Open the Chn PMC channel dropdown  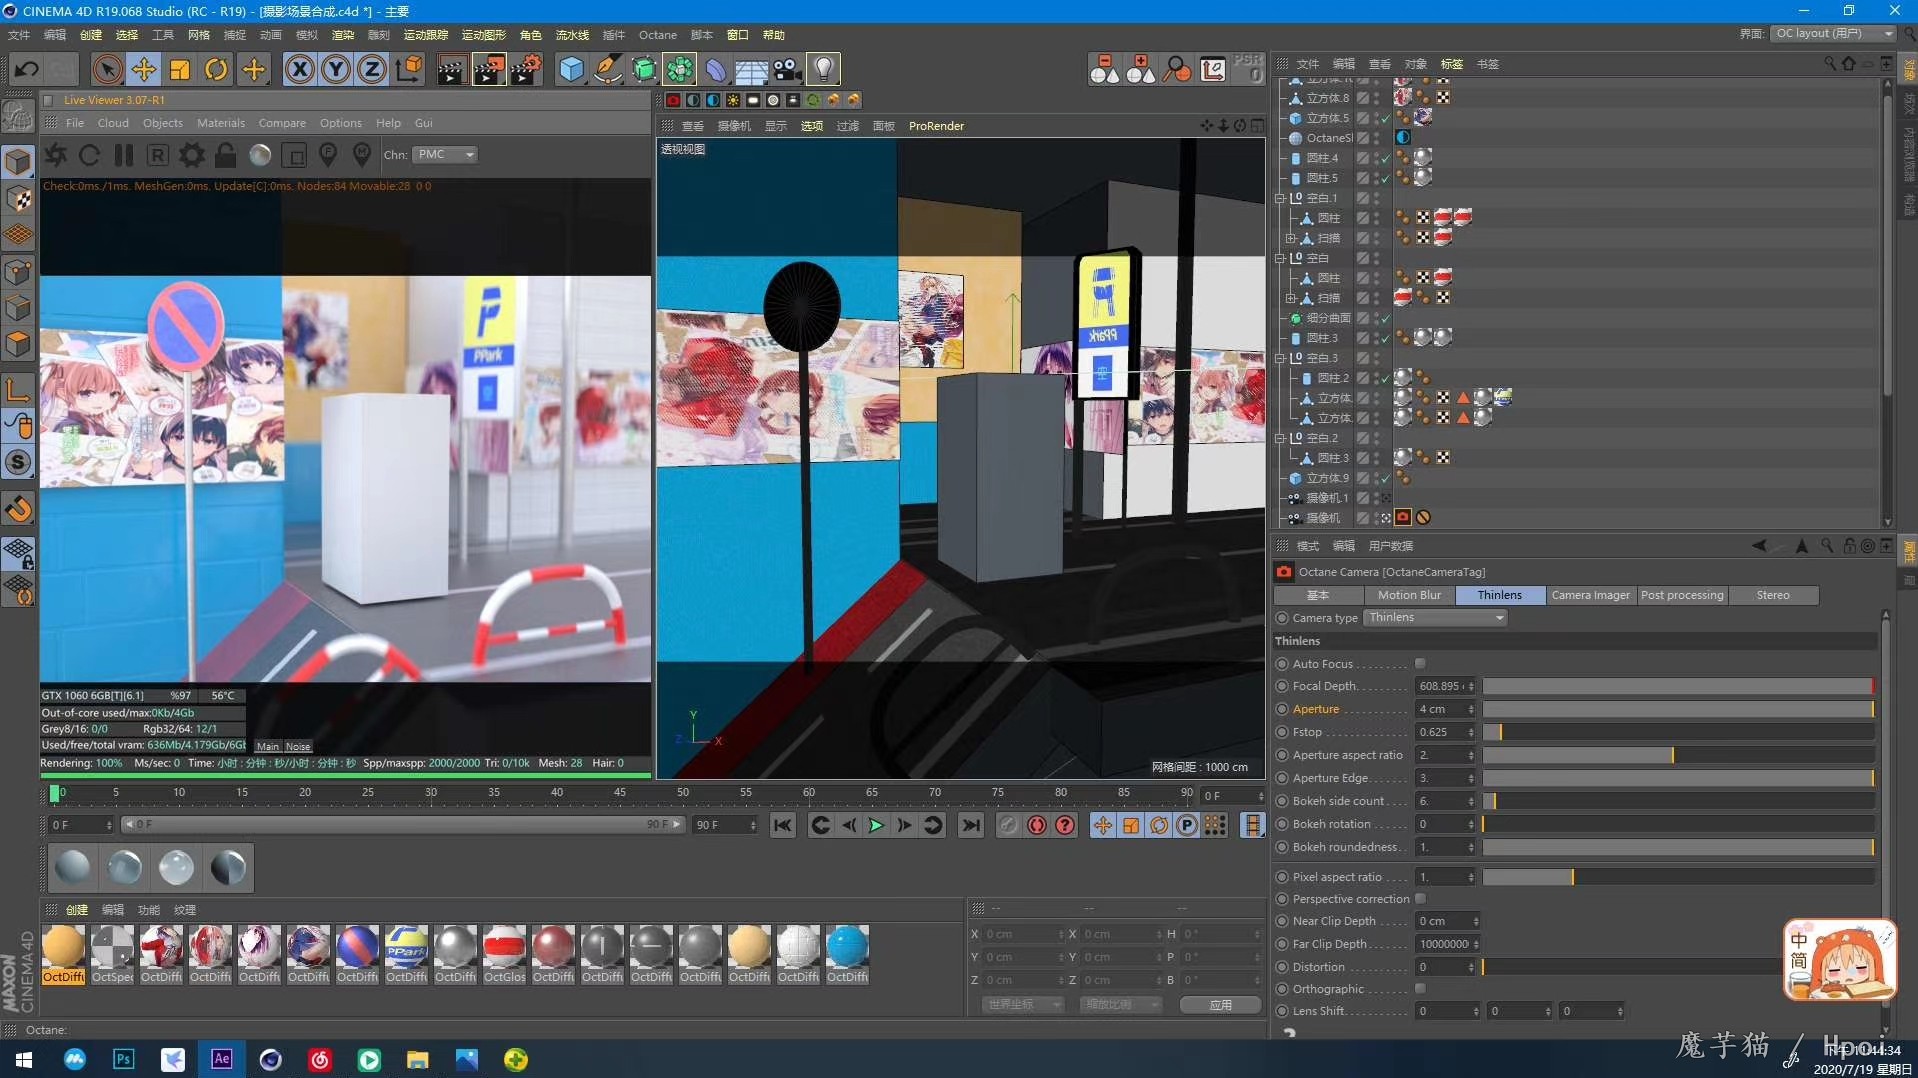pyautogui.click(x=446, y=155)
